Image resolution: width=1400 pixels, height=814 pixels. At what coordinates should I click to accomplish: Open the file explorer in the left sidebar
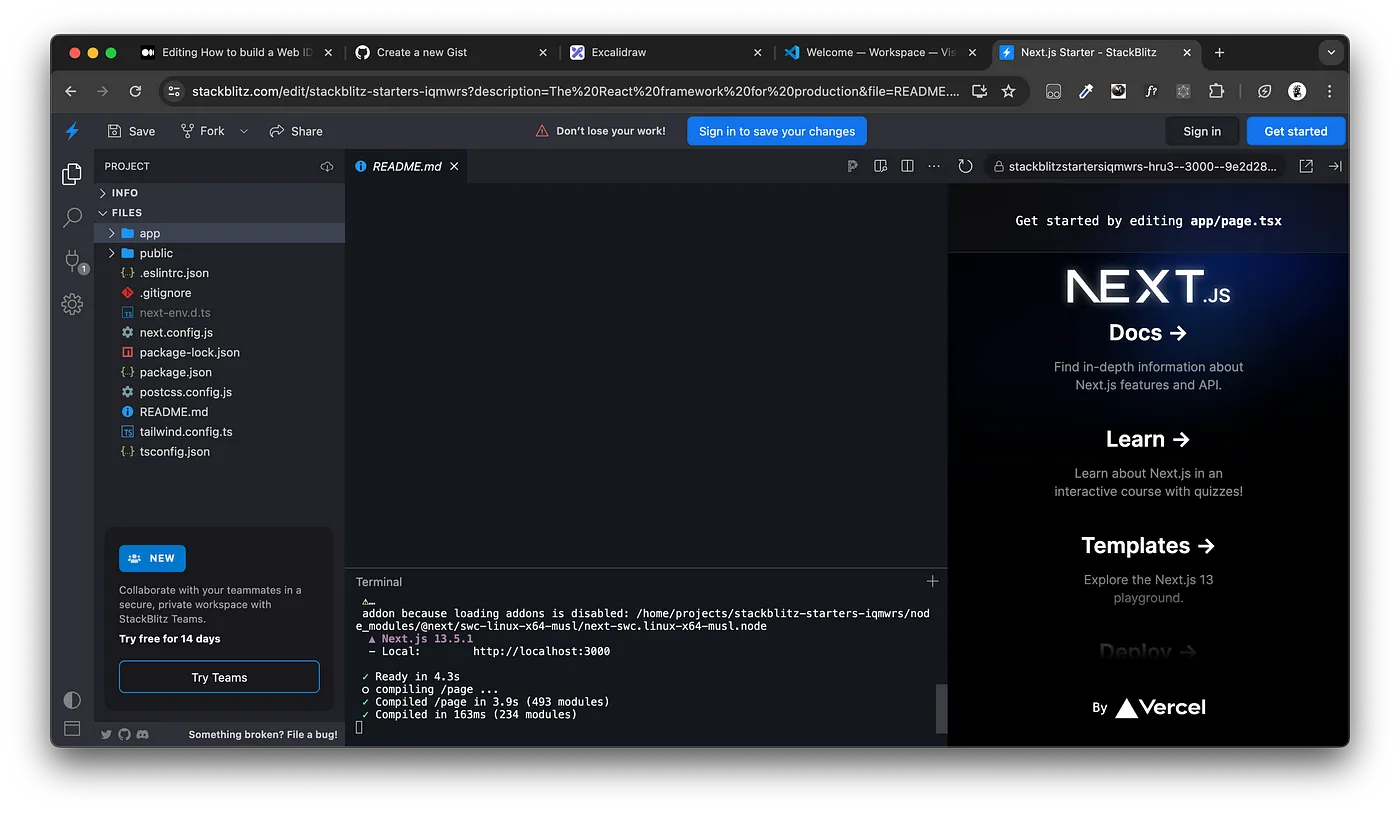point(71,173)
